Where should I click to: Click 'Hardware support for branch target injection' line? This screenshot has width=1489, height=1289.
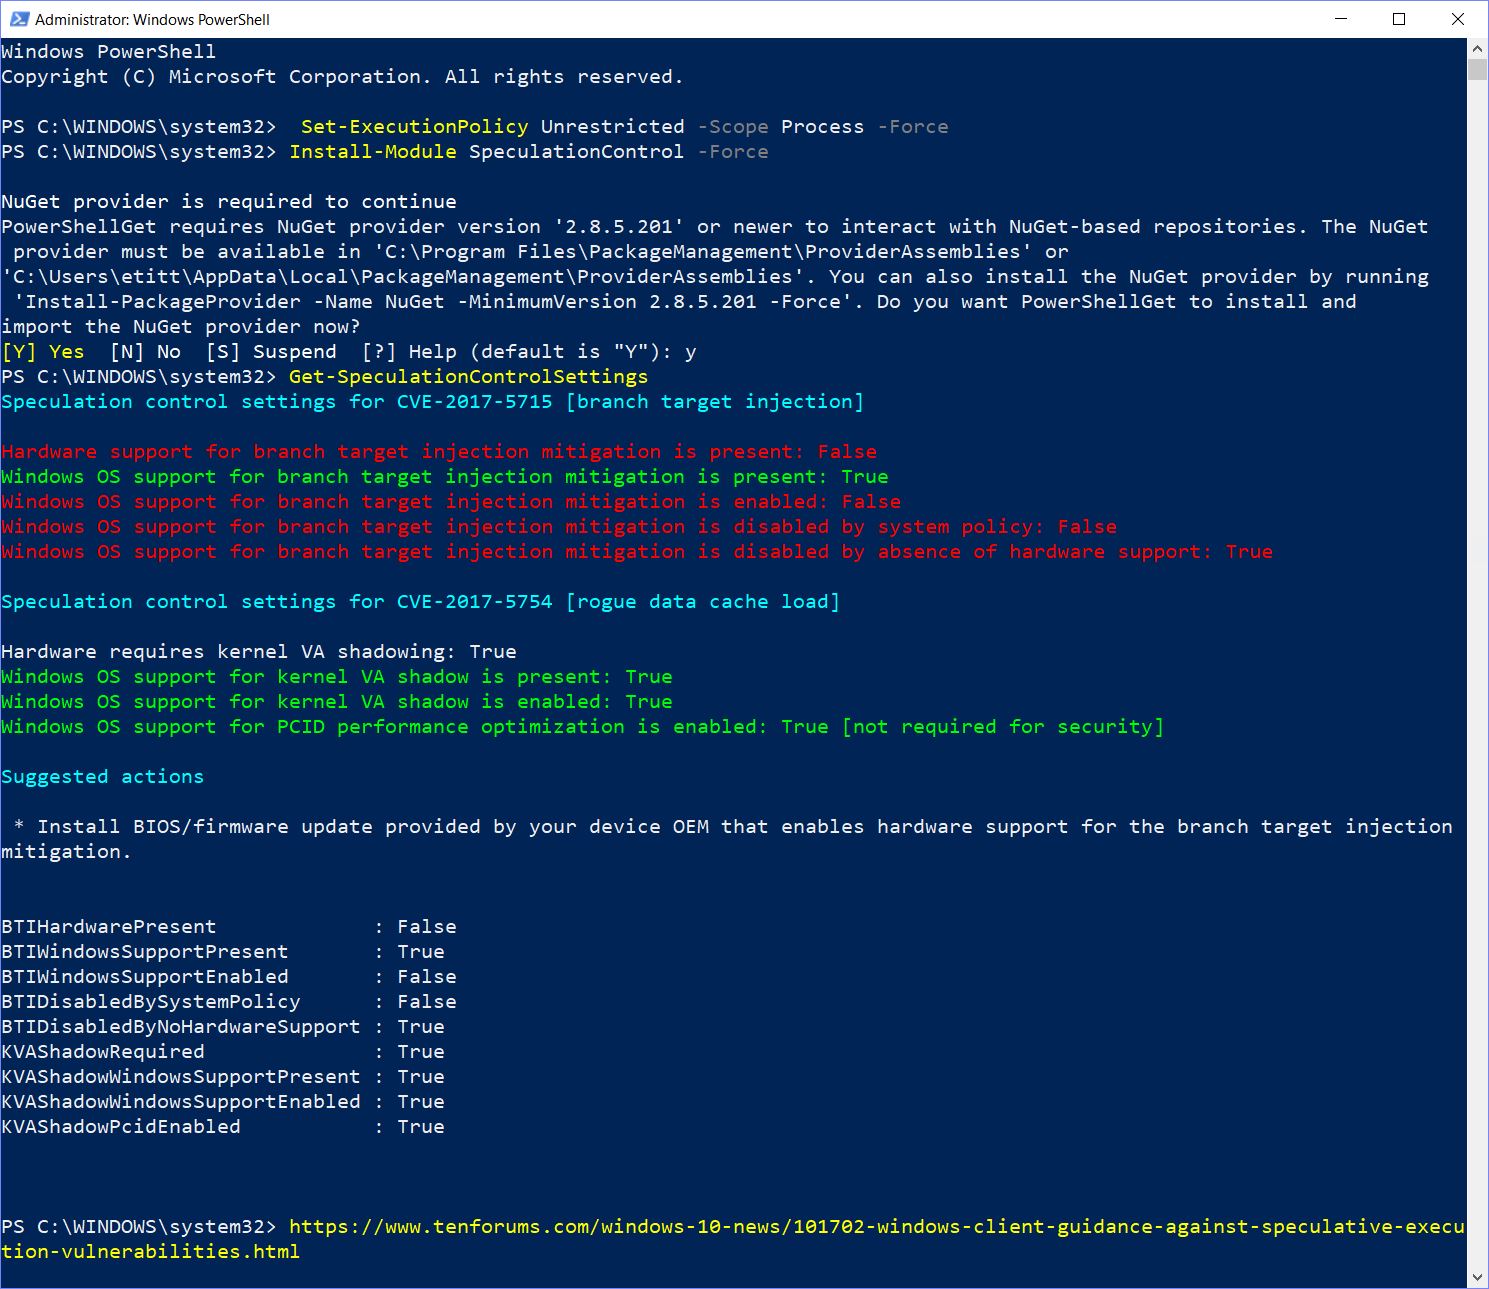pos(439,452)
